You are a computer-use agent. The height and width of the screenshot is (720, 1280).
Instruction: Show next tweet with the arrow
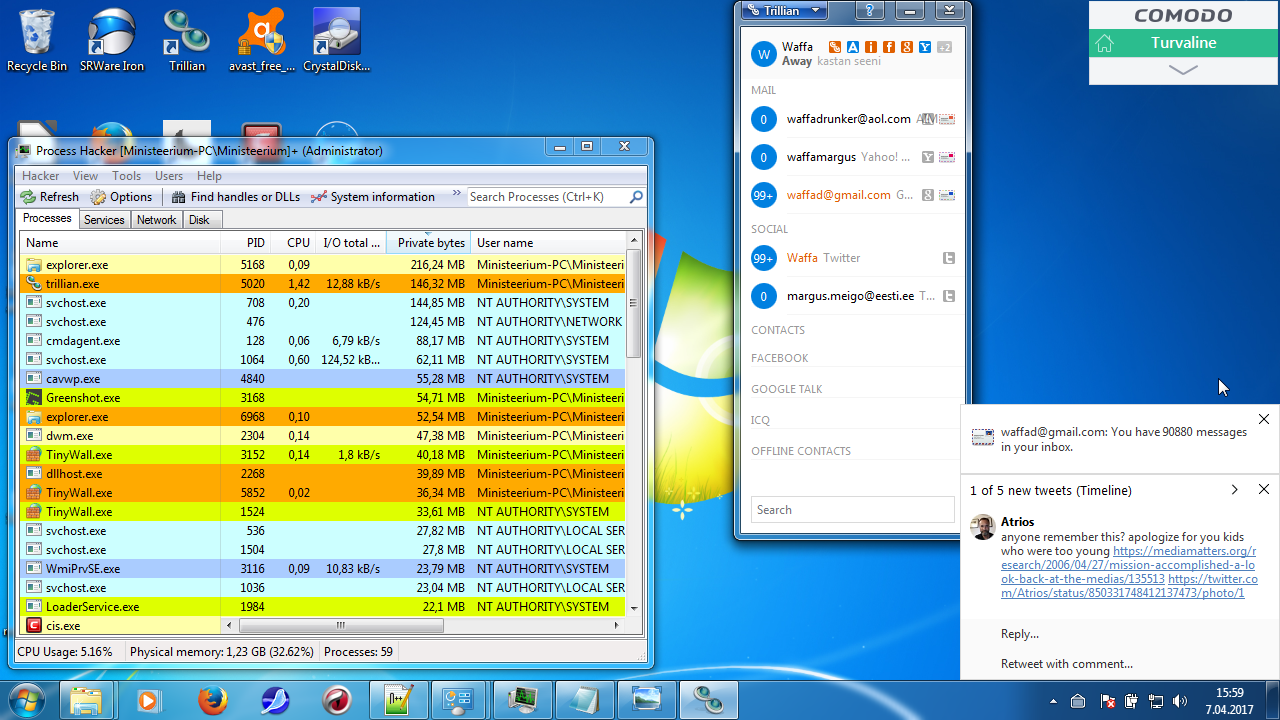1234,490
